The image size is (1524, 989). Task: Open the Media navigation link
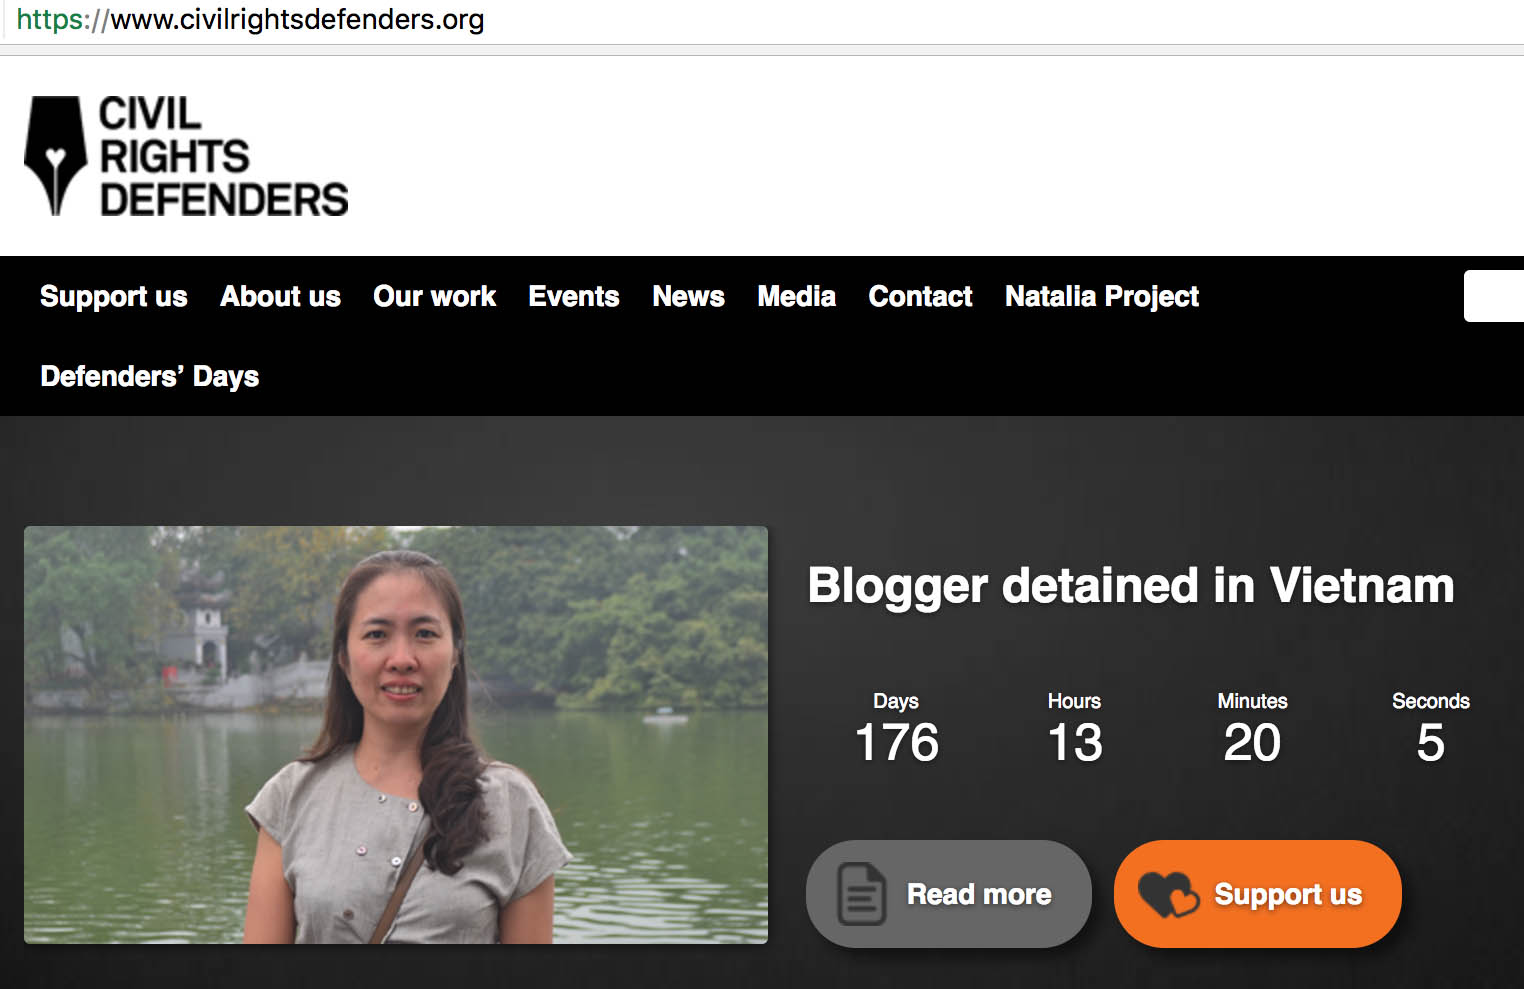[x=797, y=296]
